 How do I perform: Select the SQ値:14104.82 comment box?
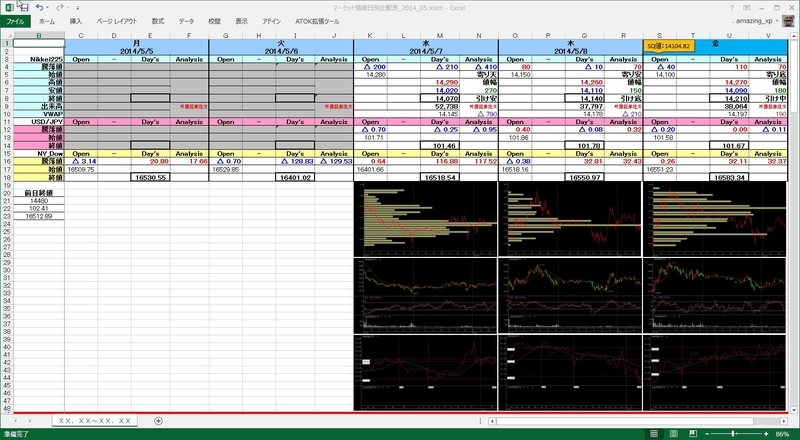[668, 46]
